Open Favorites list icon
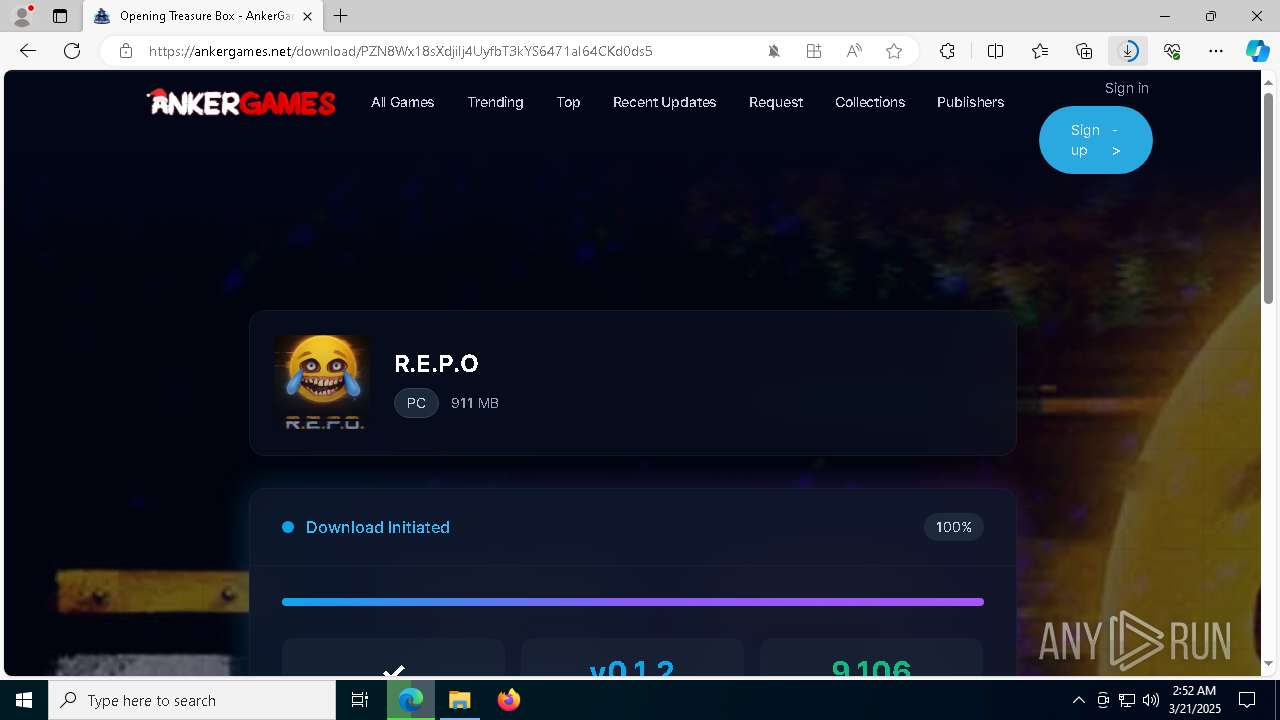Viewport: 1280px width, 720px height. (x=1040, y=51)
